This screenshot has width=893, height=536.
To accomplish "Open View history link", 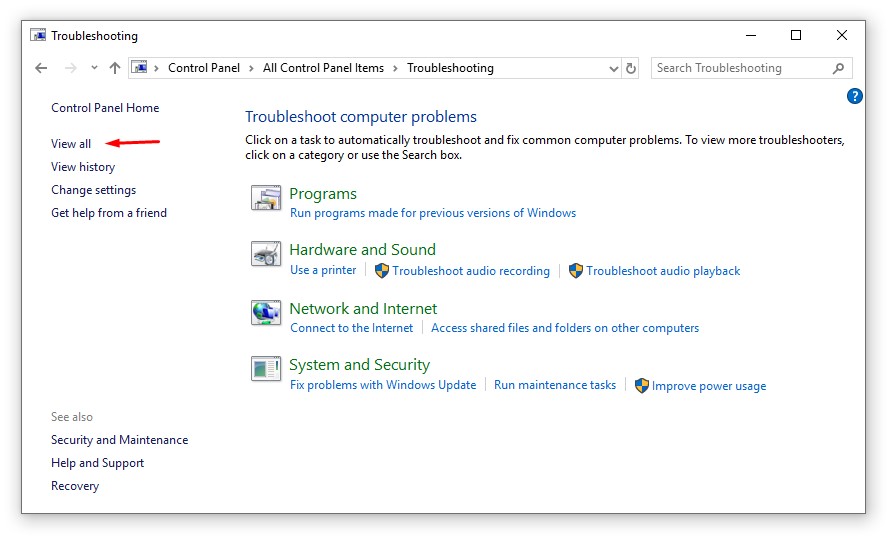I will tap(83, 167).
